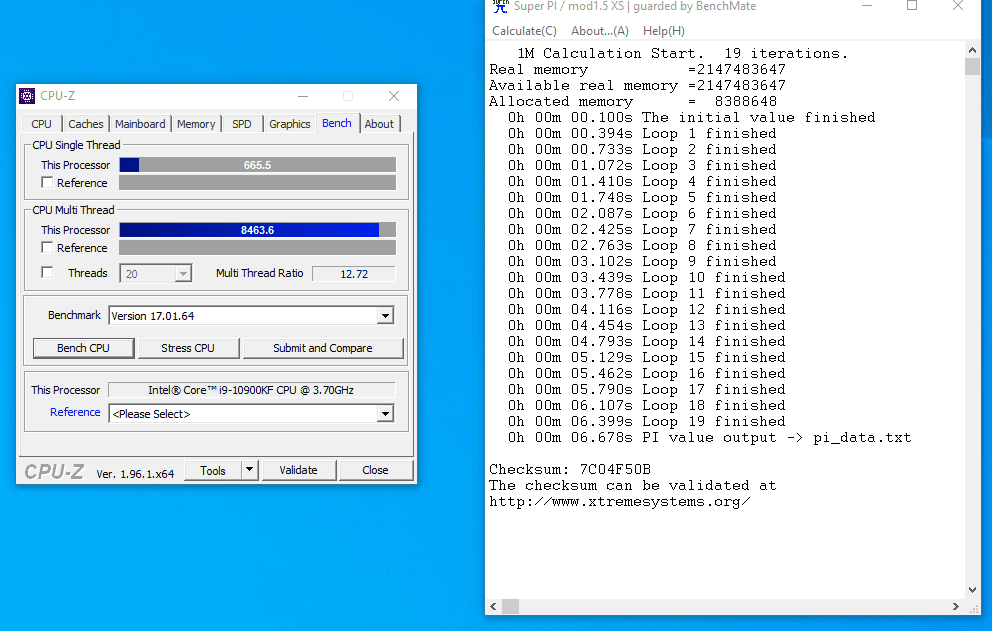Viewport: 992px width, 631px height.
Task: Click the Checksum: 7C04F50B line
Action: click(570, 470)
